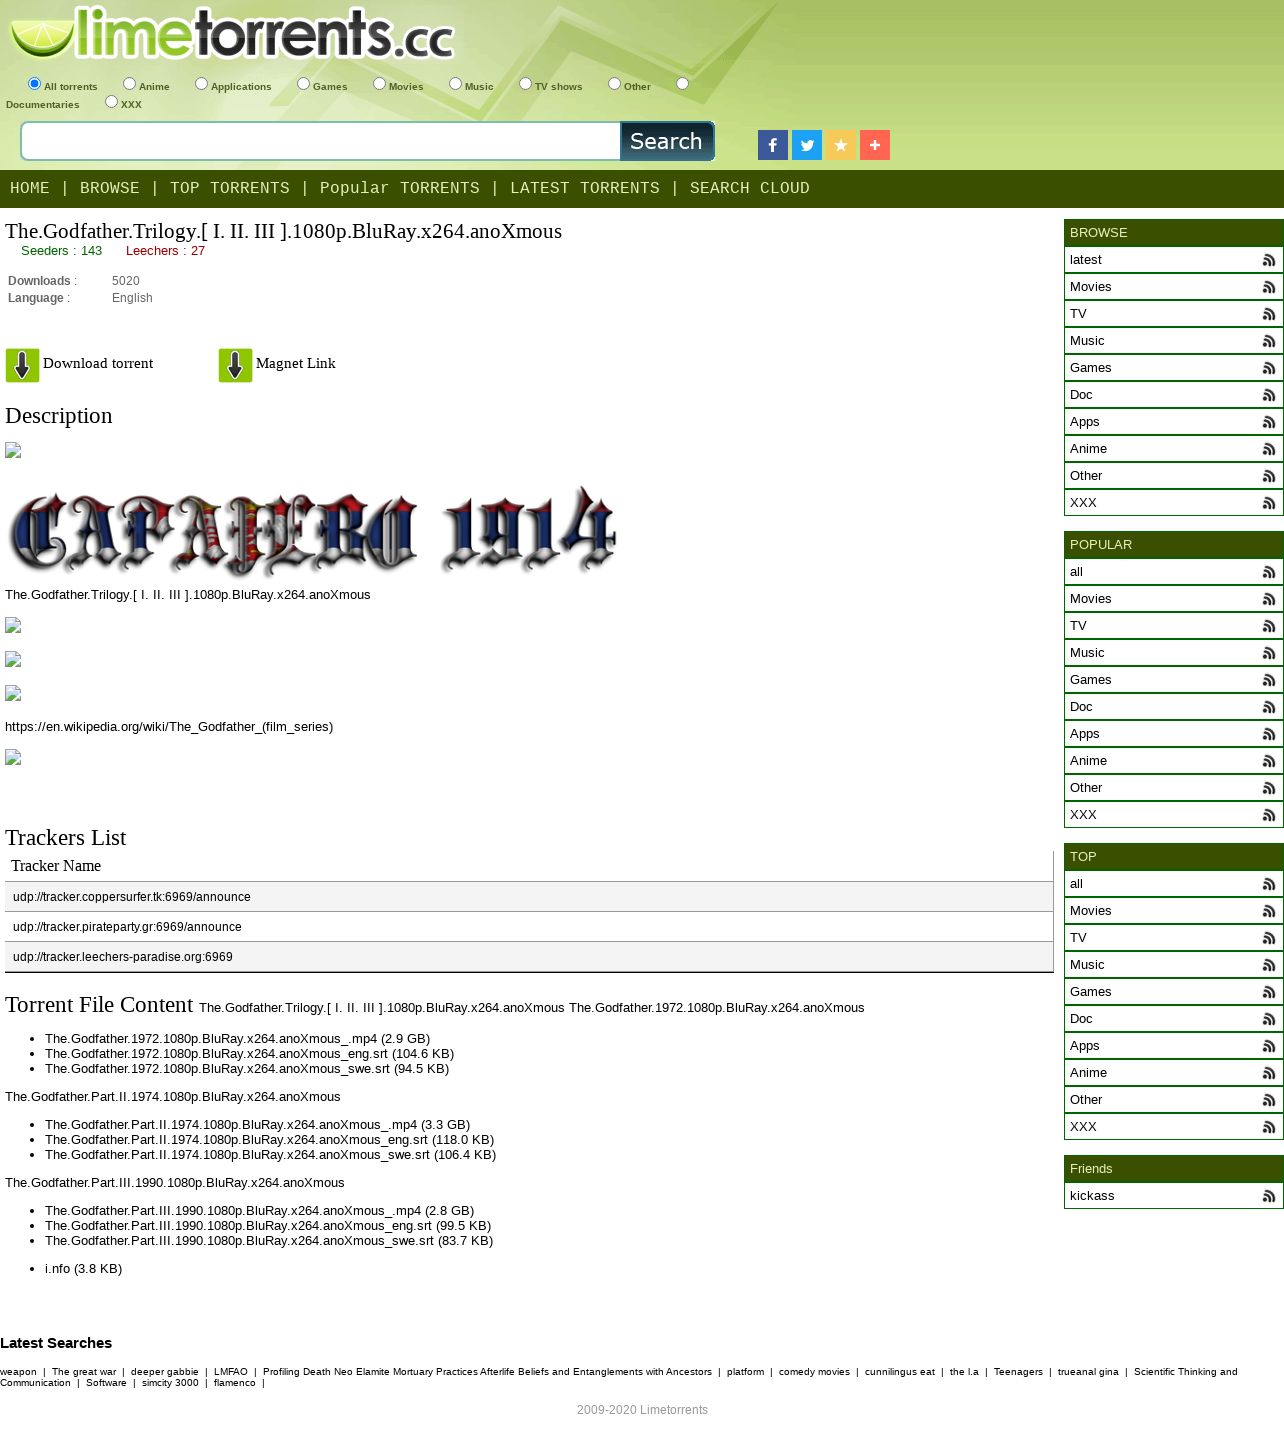This screenshot has height=1431, width=1284.
Task: Click the 'simcity 3000' latest search link
Action: point(170,1383)
